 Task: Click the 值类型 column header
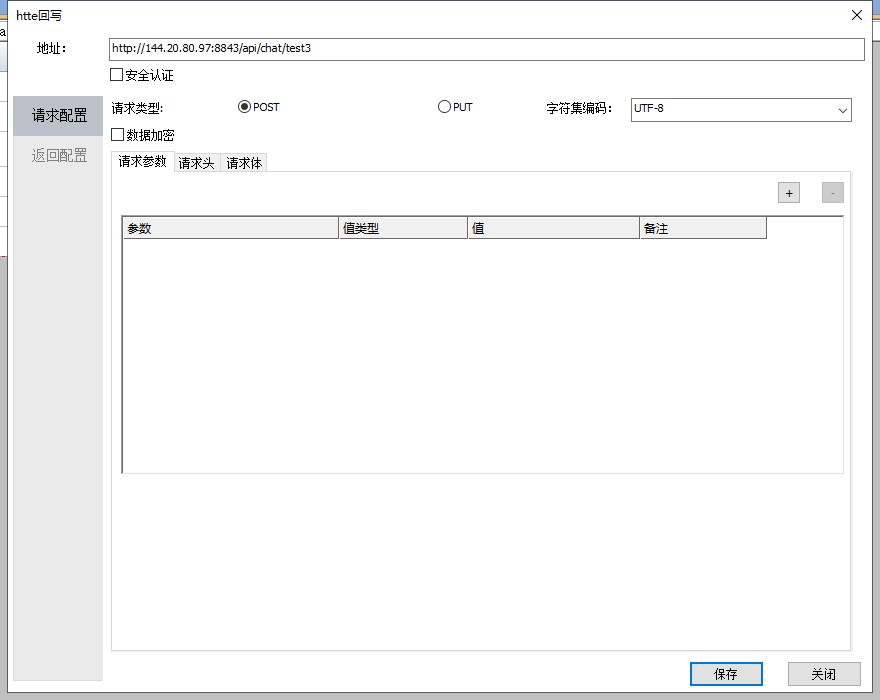[403, 229]
